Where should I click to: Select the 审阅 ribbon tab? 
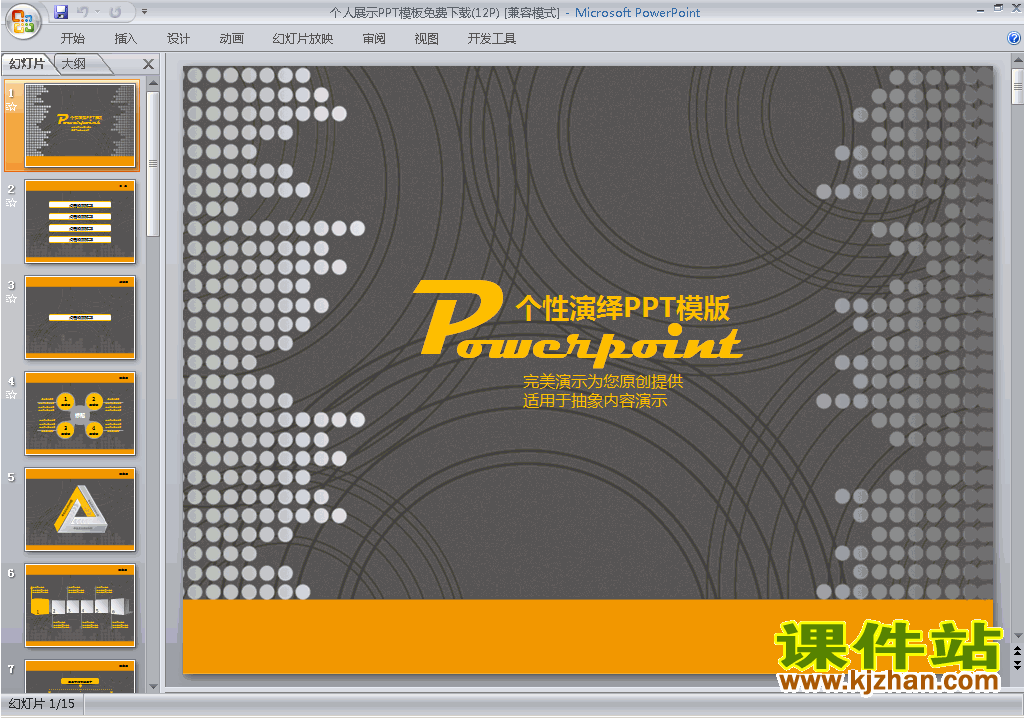[x=374, y=39]
